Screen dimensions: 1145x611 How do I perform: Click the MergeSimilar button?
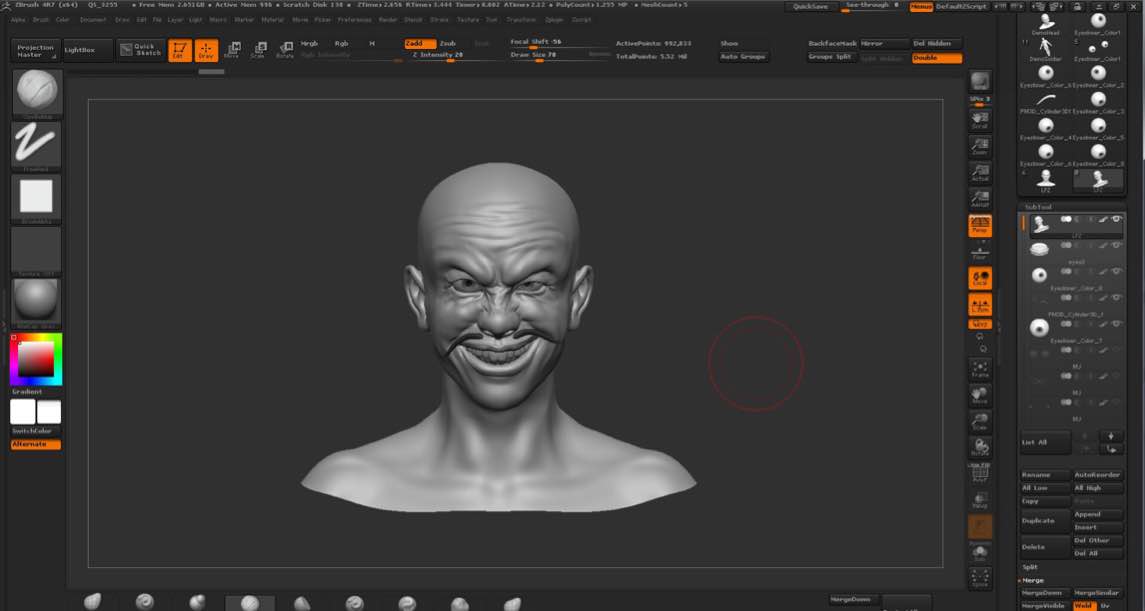pyautogui.click(x=1098, y=593)
